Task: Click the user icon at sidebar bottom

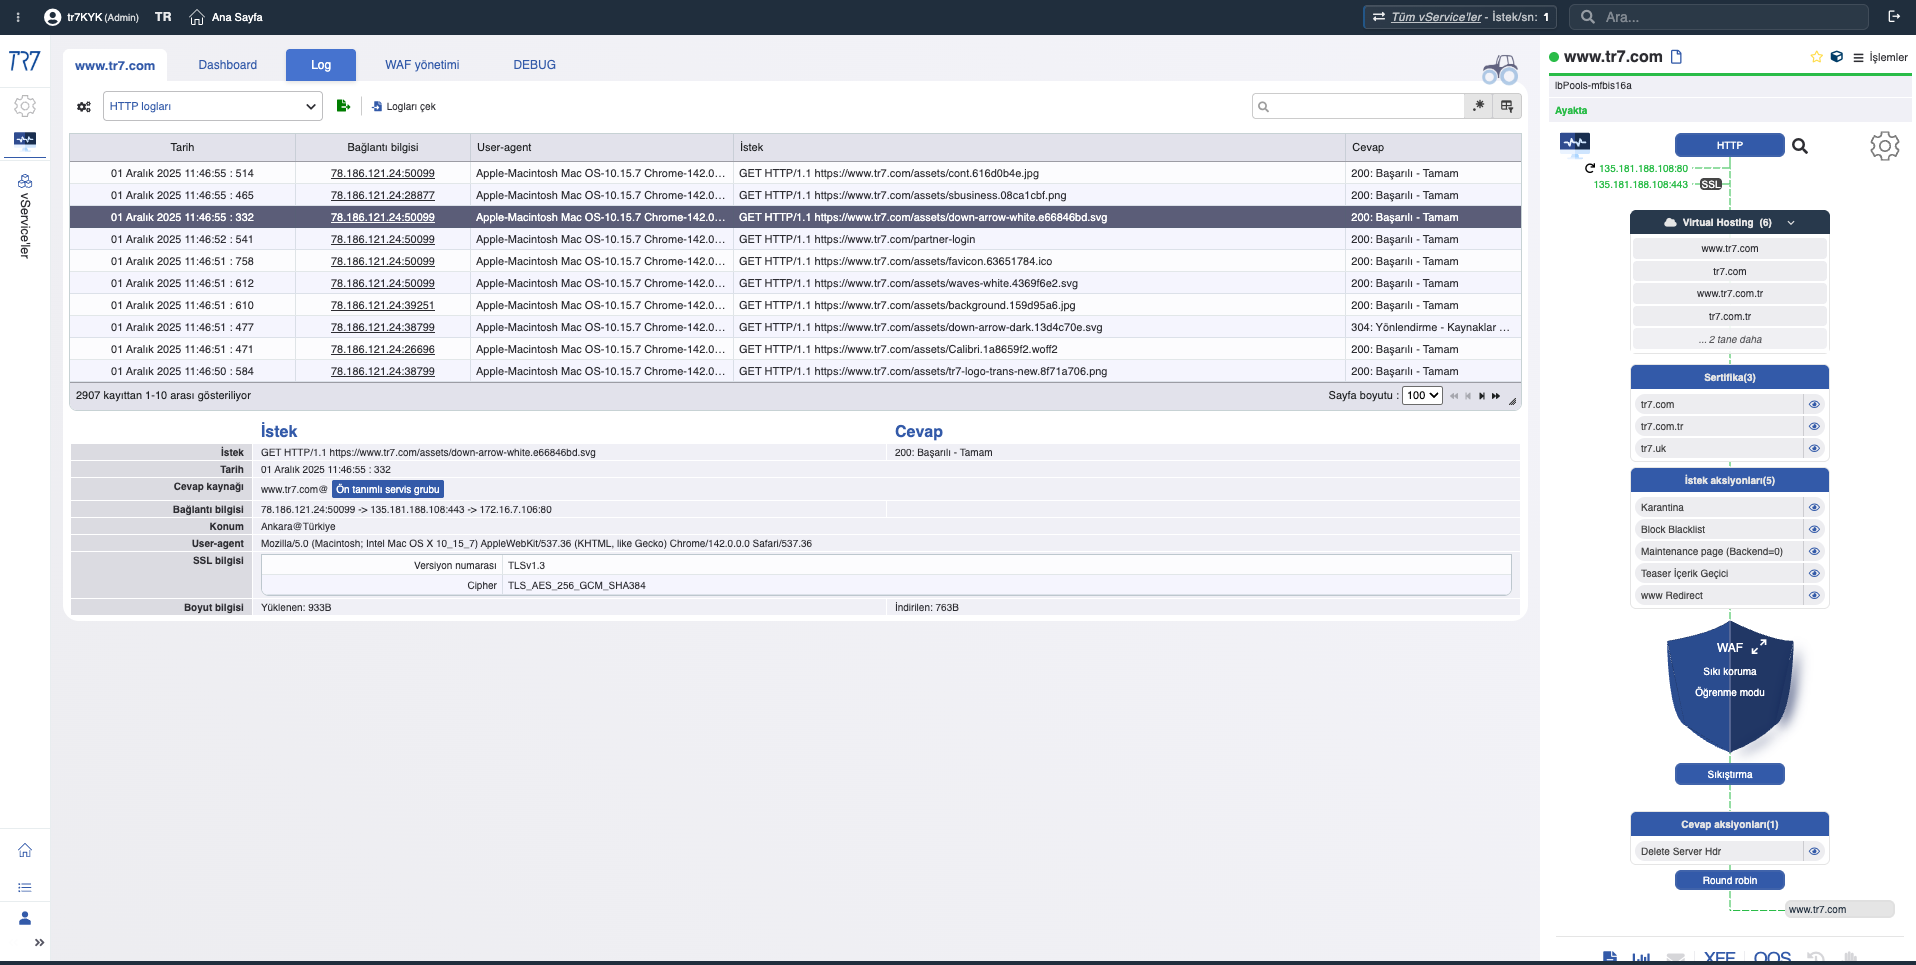Action: (x=25, y=918)
